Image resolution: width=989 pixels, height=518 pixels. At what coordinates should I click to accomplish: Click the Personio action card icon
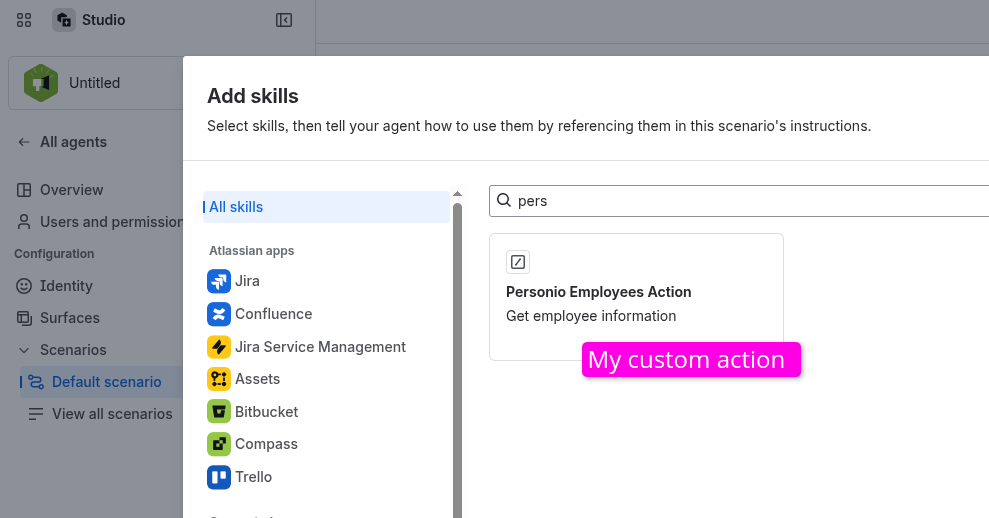[x=518, y=262]
